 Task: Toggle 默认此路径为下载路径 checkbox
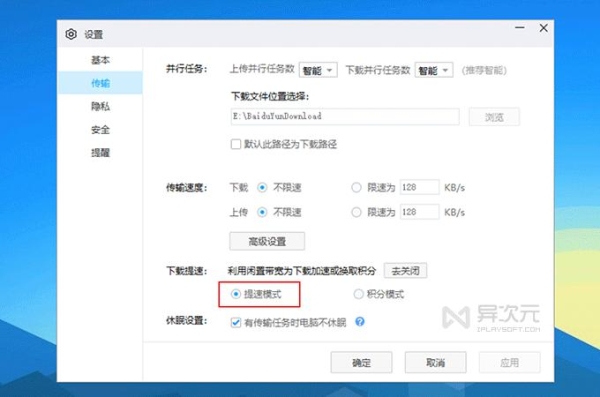click(236, 144)
